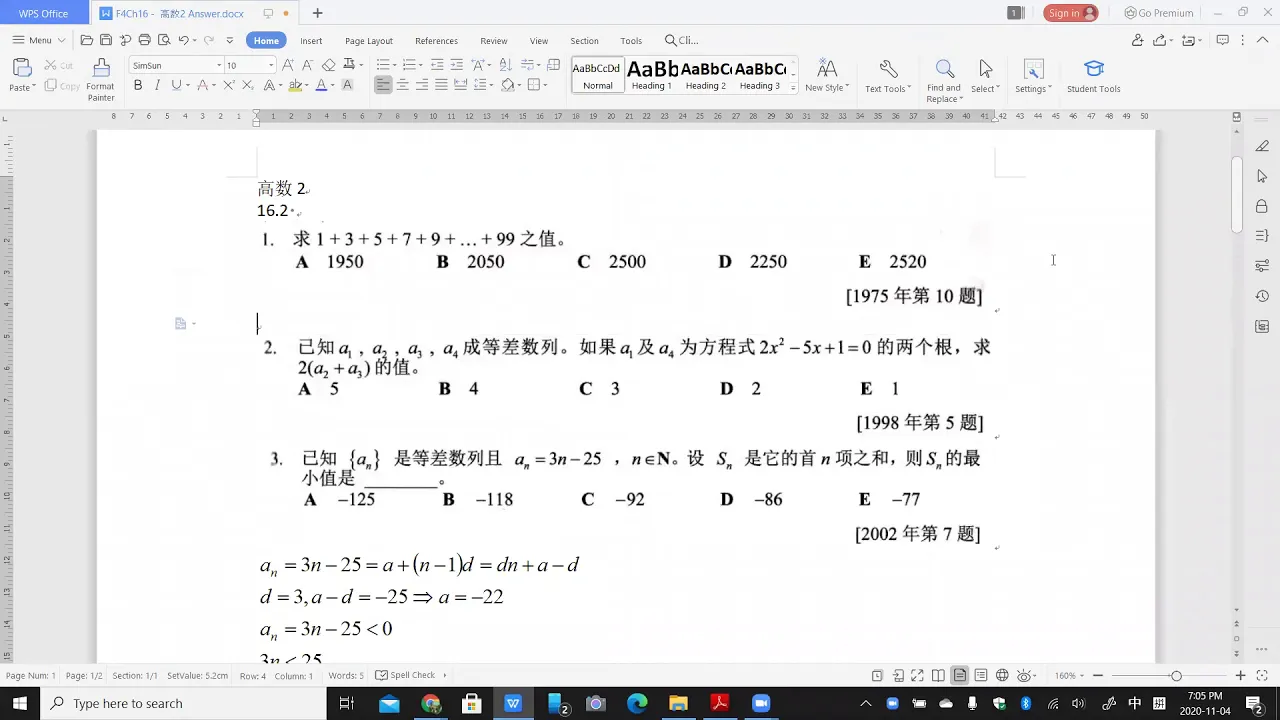This screenshot has width=1280, height=720.
Task: Toggle subscript formatting
Action: [x=248, y=85]
